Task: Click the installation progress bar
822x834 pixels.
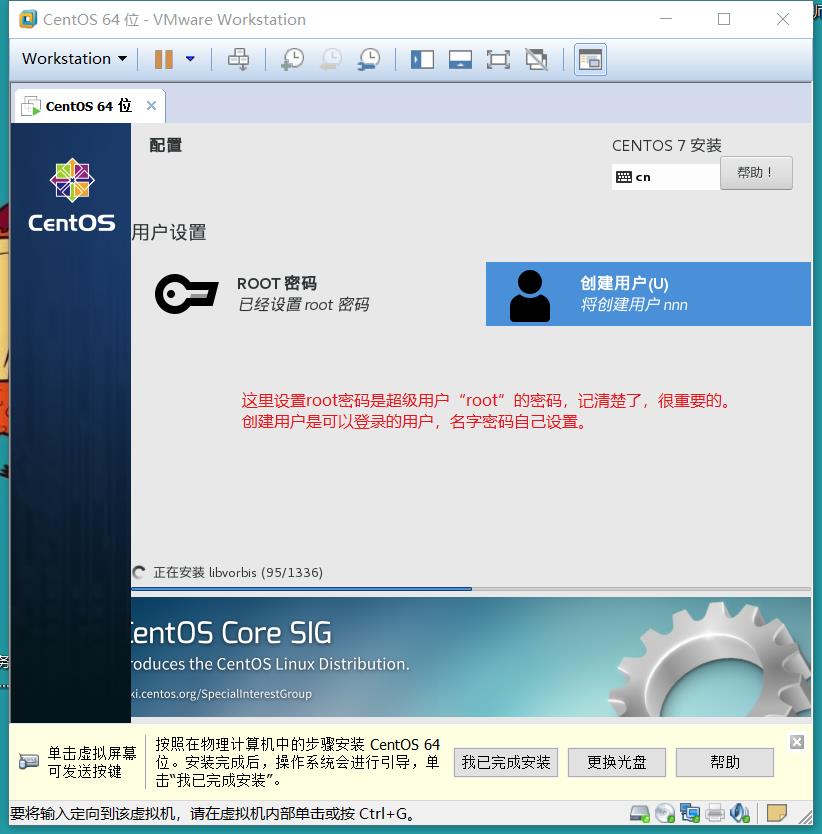Action: click(471, 589)
